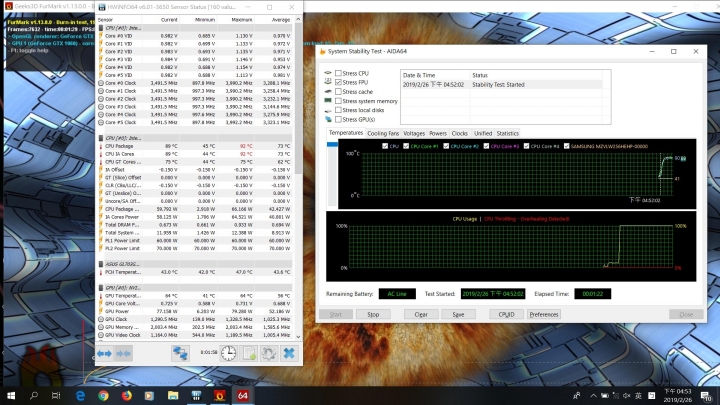This screenshot has width=720, height=405.
Task: Open Task View on taskbar
Action: 56,395
